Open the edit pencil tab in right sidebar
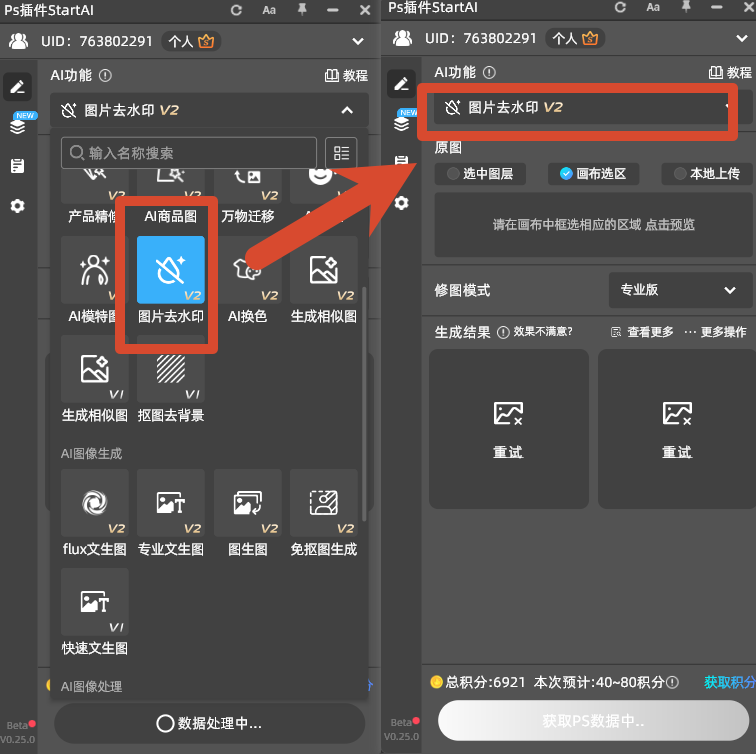 point(402,84)
